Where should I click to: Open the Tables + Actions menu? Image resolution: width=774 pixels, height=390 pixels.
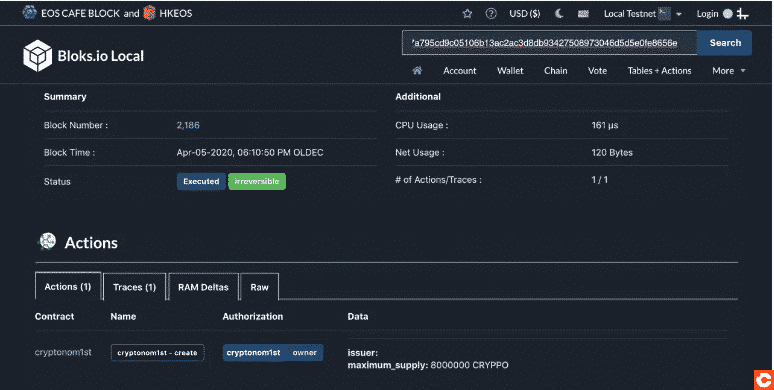659,71
